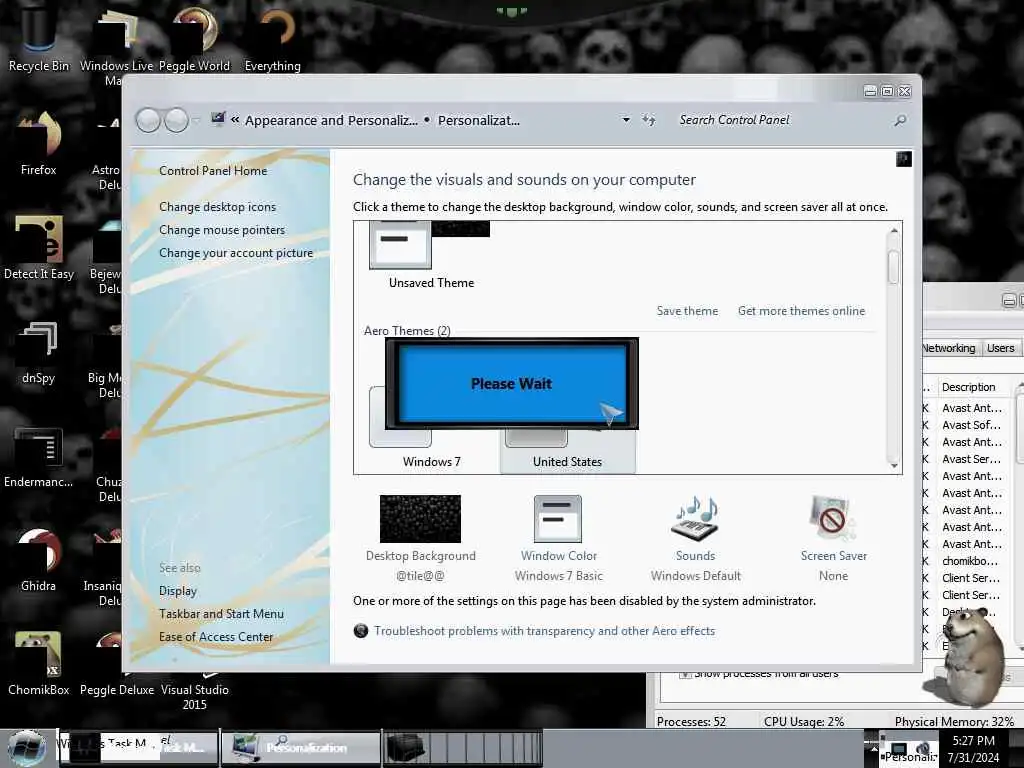1024x768 pixels.
Task: Click the refresh button beside address bar
Action: [648, 120]
